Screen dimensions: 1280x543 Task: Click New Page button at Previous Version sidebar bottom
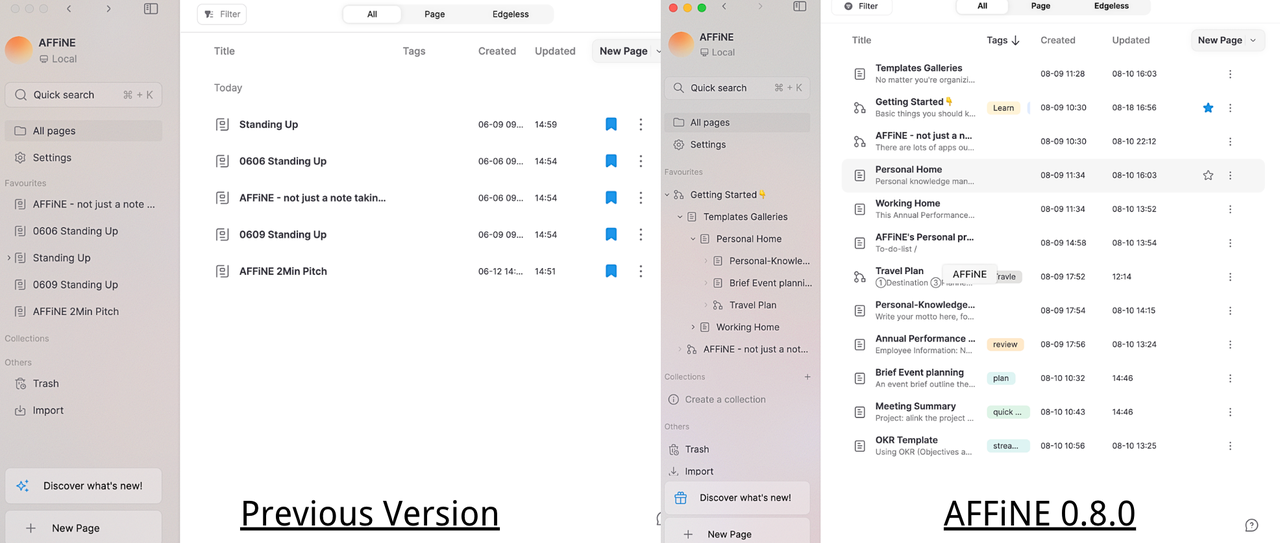coord(83,527)
